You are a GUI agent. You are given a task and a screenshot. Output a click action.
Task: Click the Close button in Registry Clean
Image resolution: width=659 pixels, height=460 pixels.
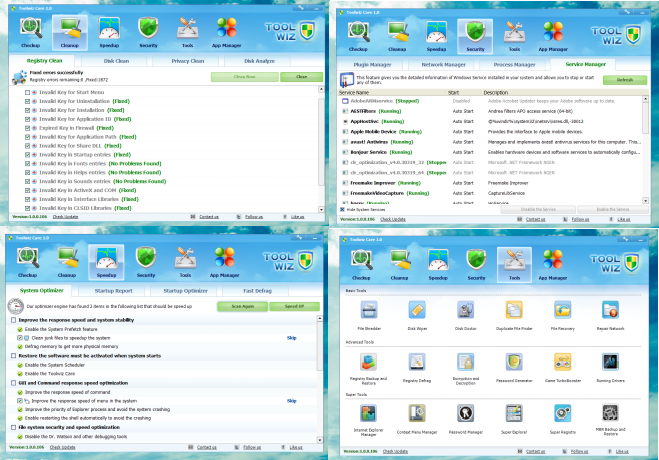click(301, 77)
